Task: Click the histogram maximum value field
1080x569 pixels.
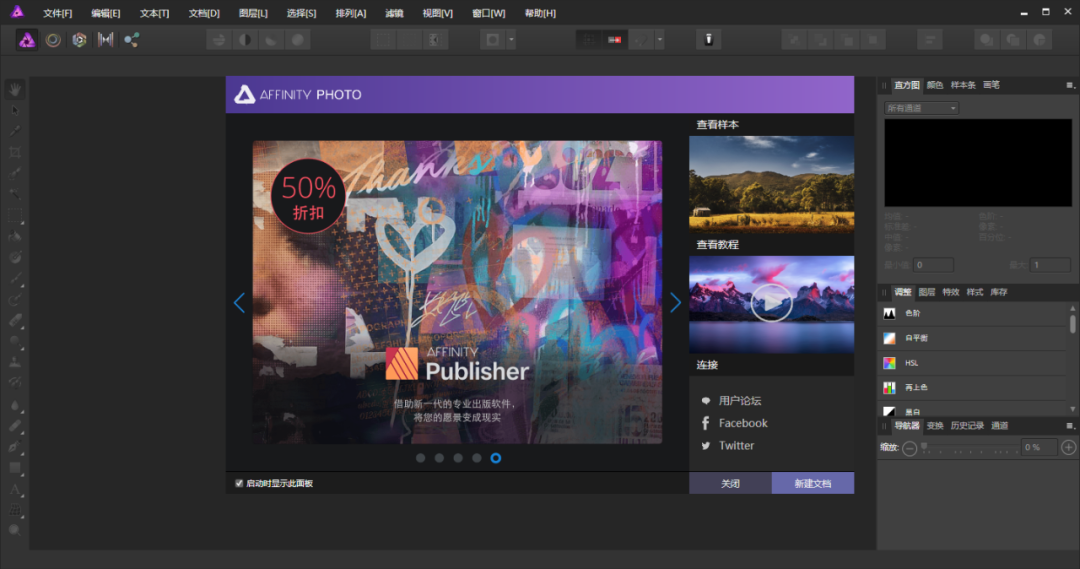Action: (x=1050, y=265)
